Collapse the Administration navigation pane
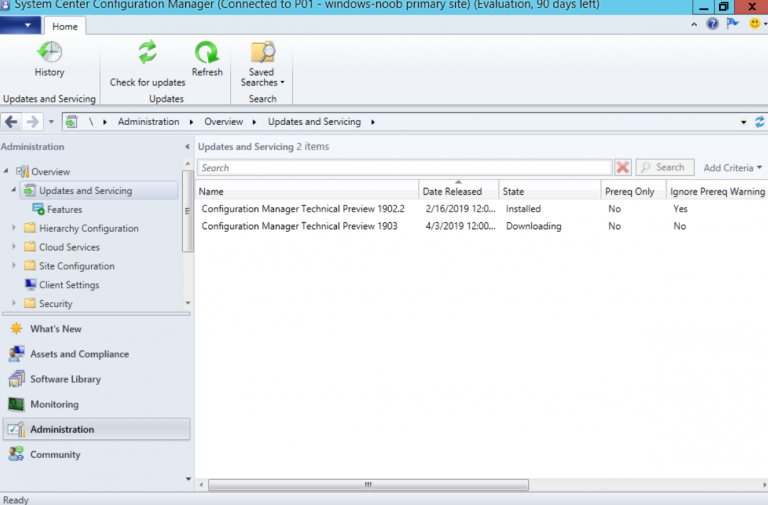Image resolution: width=768 pixels, height=505 pixels. [x=187, y=146]
